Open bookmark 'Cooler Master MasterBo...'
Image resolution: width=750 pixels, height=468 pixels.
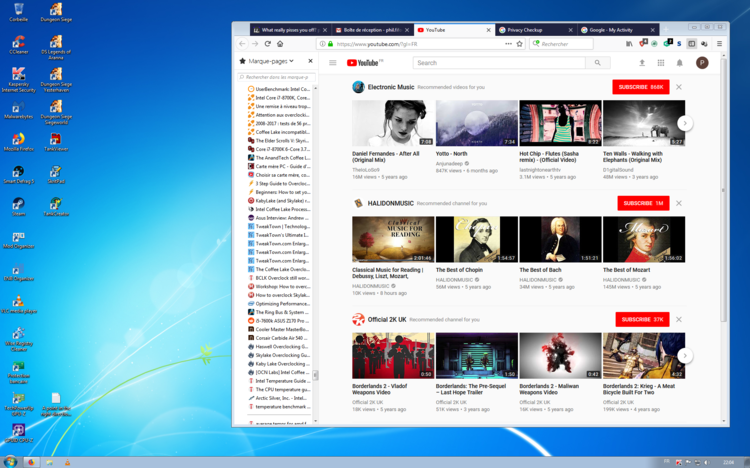pos(279,329)
